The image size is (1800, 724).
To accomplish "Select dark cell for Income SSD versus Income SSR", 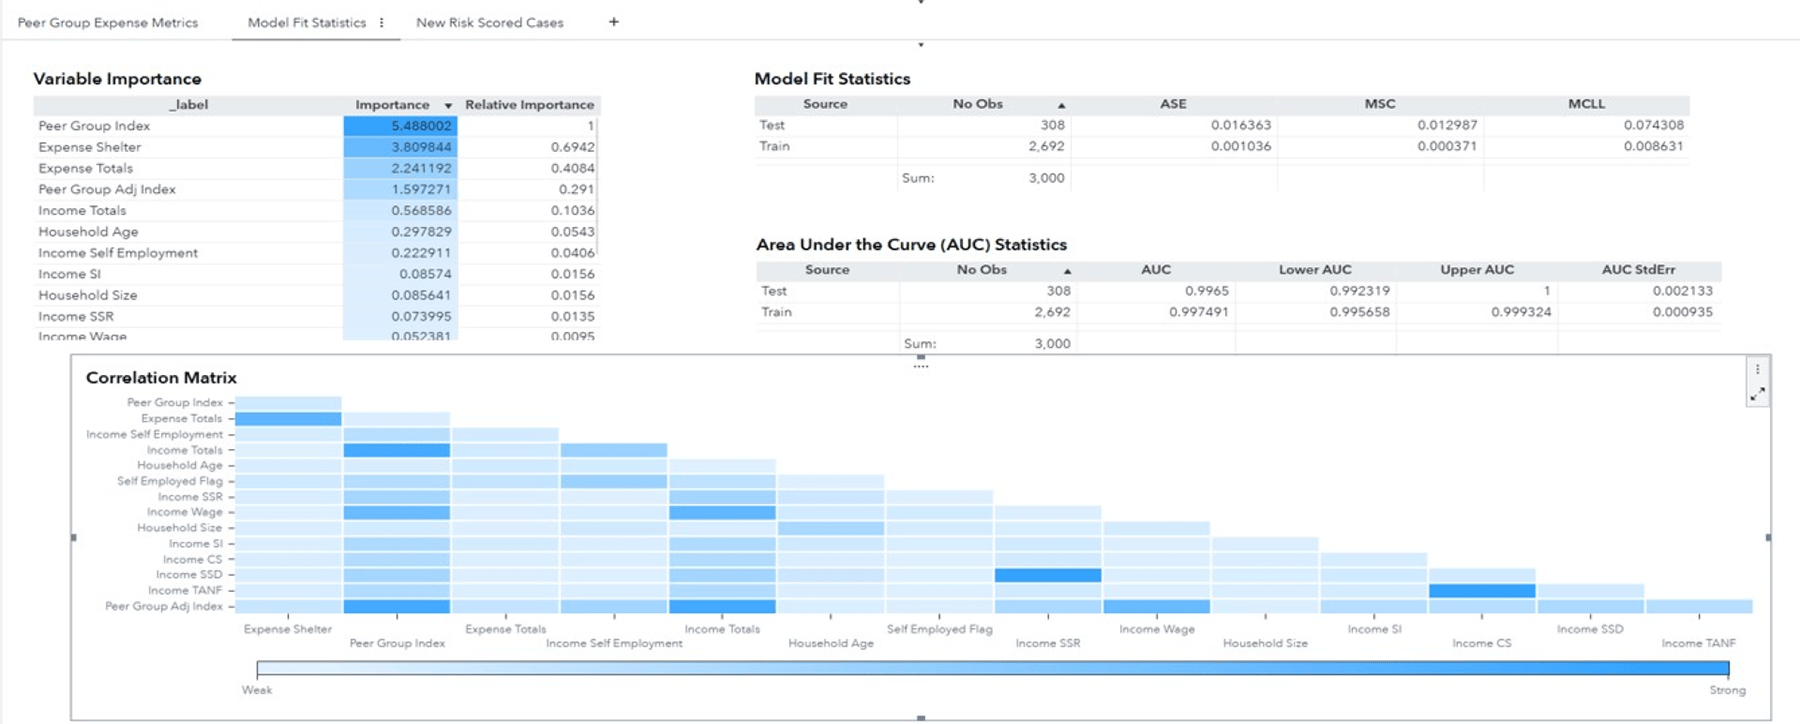I will (x=1047, y=575).
